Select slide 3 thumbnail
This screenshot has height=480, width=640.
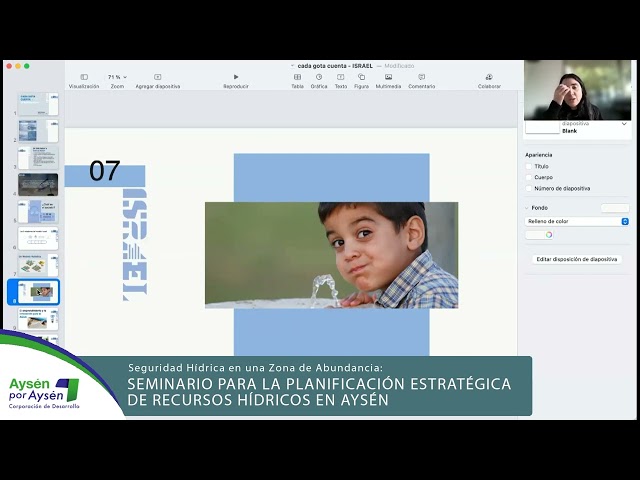pyautogui.click(x=38, y=158)
